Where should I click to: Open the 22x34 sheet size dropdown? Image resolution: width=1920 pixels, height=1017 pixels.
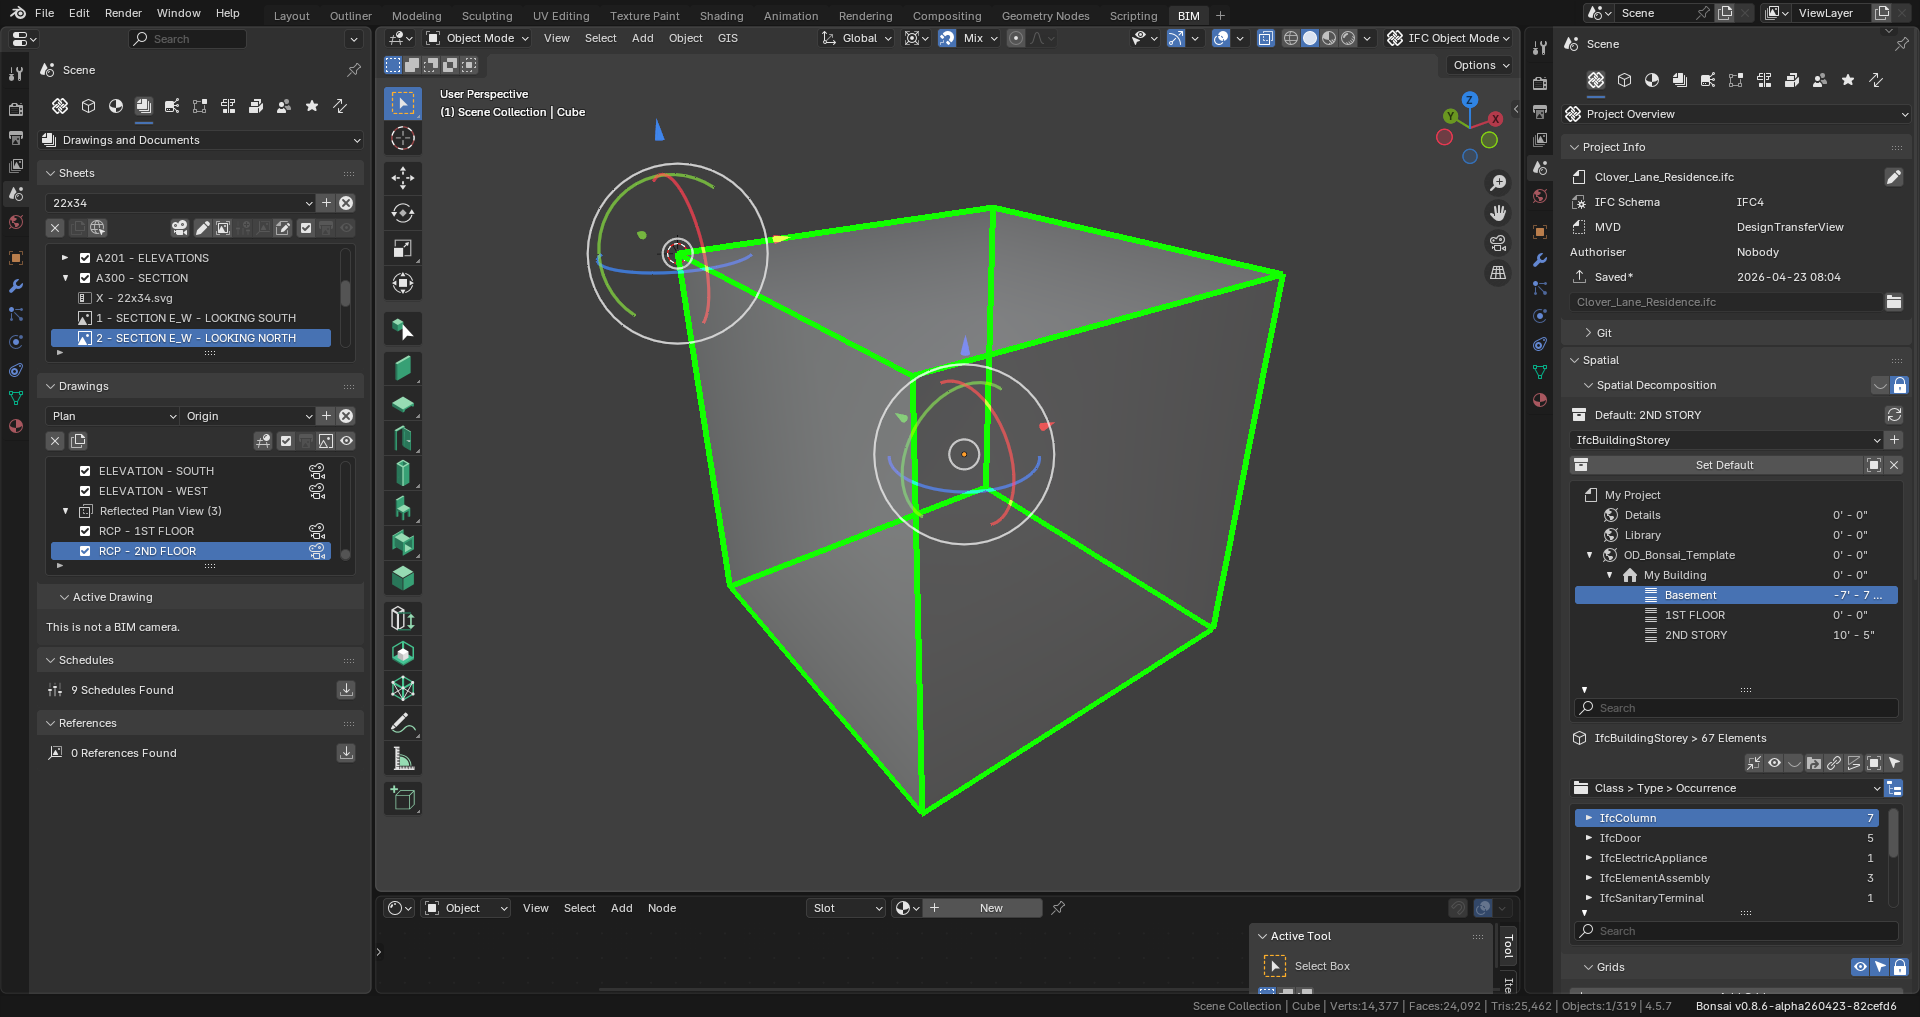(x=181, y=203)
